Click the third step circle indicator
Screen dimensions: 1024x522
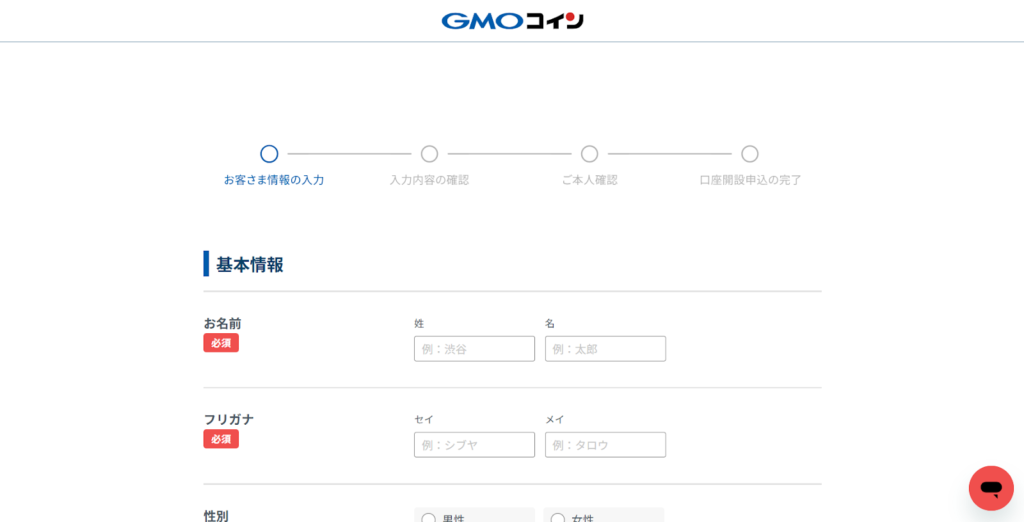pos(589,154)
